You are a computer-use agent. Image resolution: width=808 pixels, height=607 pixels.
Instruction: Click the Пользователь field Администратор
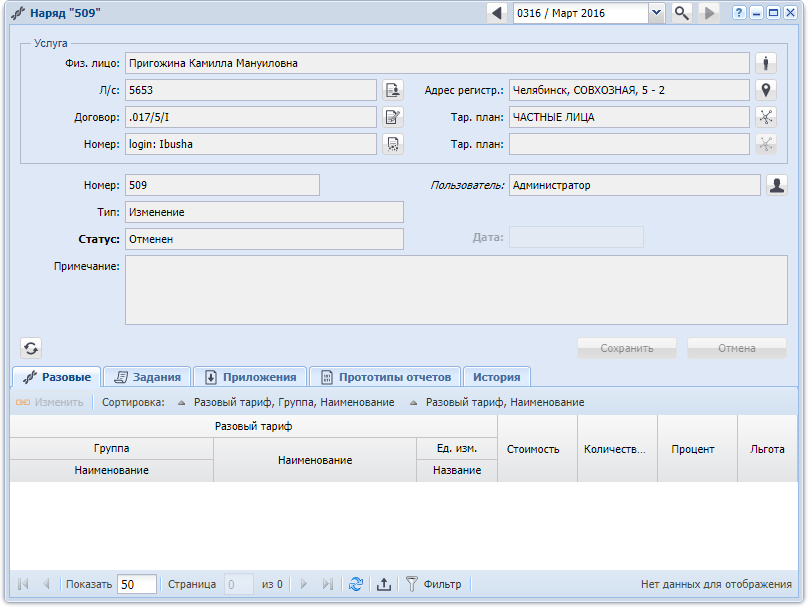click(634, 185)
